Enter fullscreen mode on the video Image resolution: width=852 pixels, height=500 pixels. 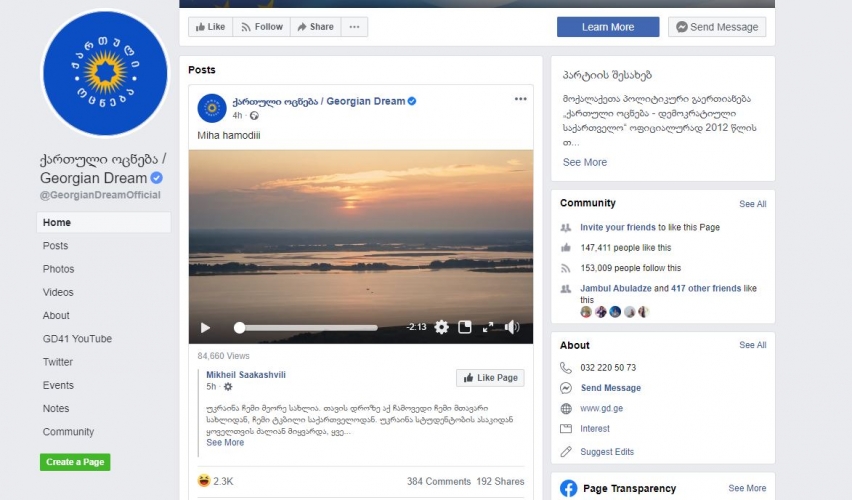(488, 327)
